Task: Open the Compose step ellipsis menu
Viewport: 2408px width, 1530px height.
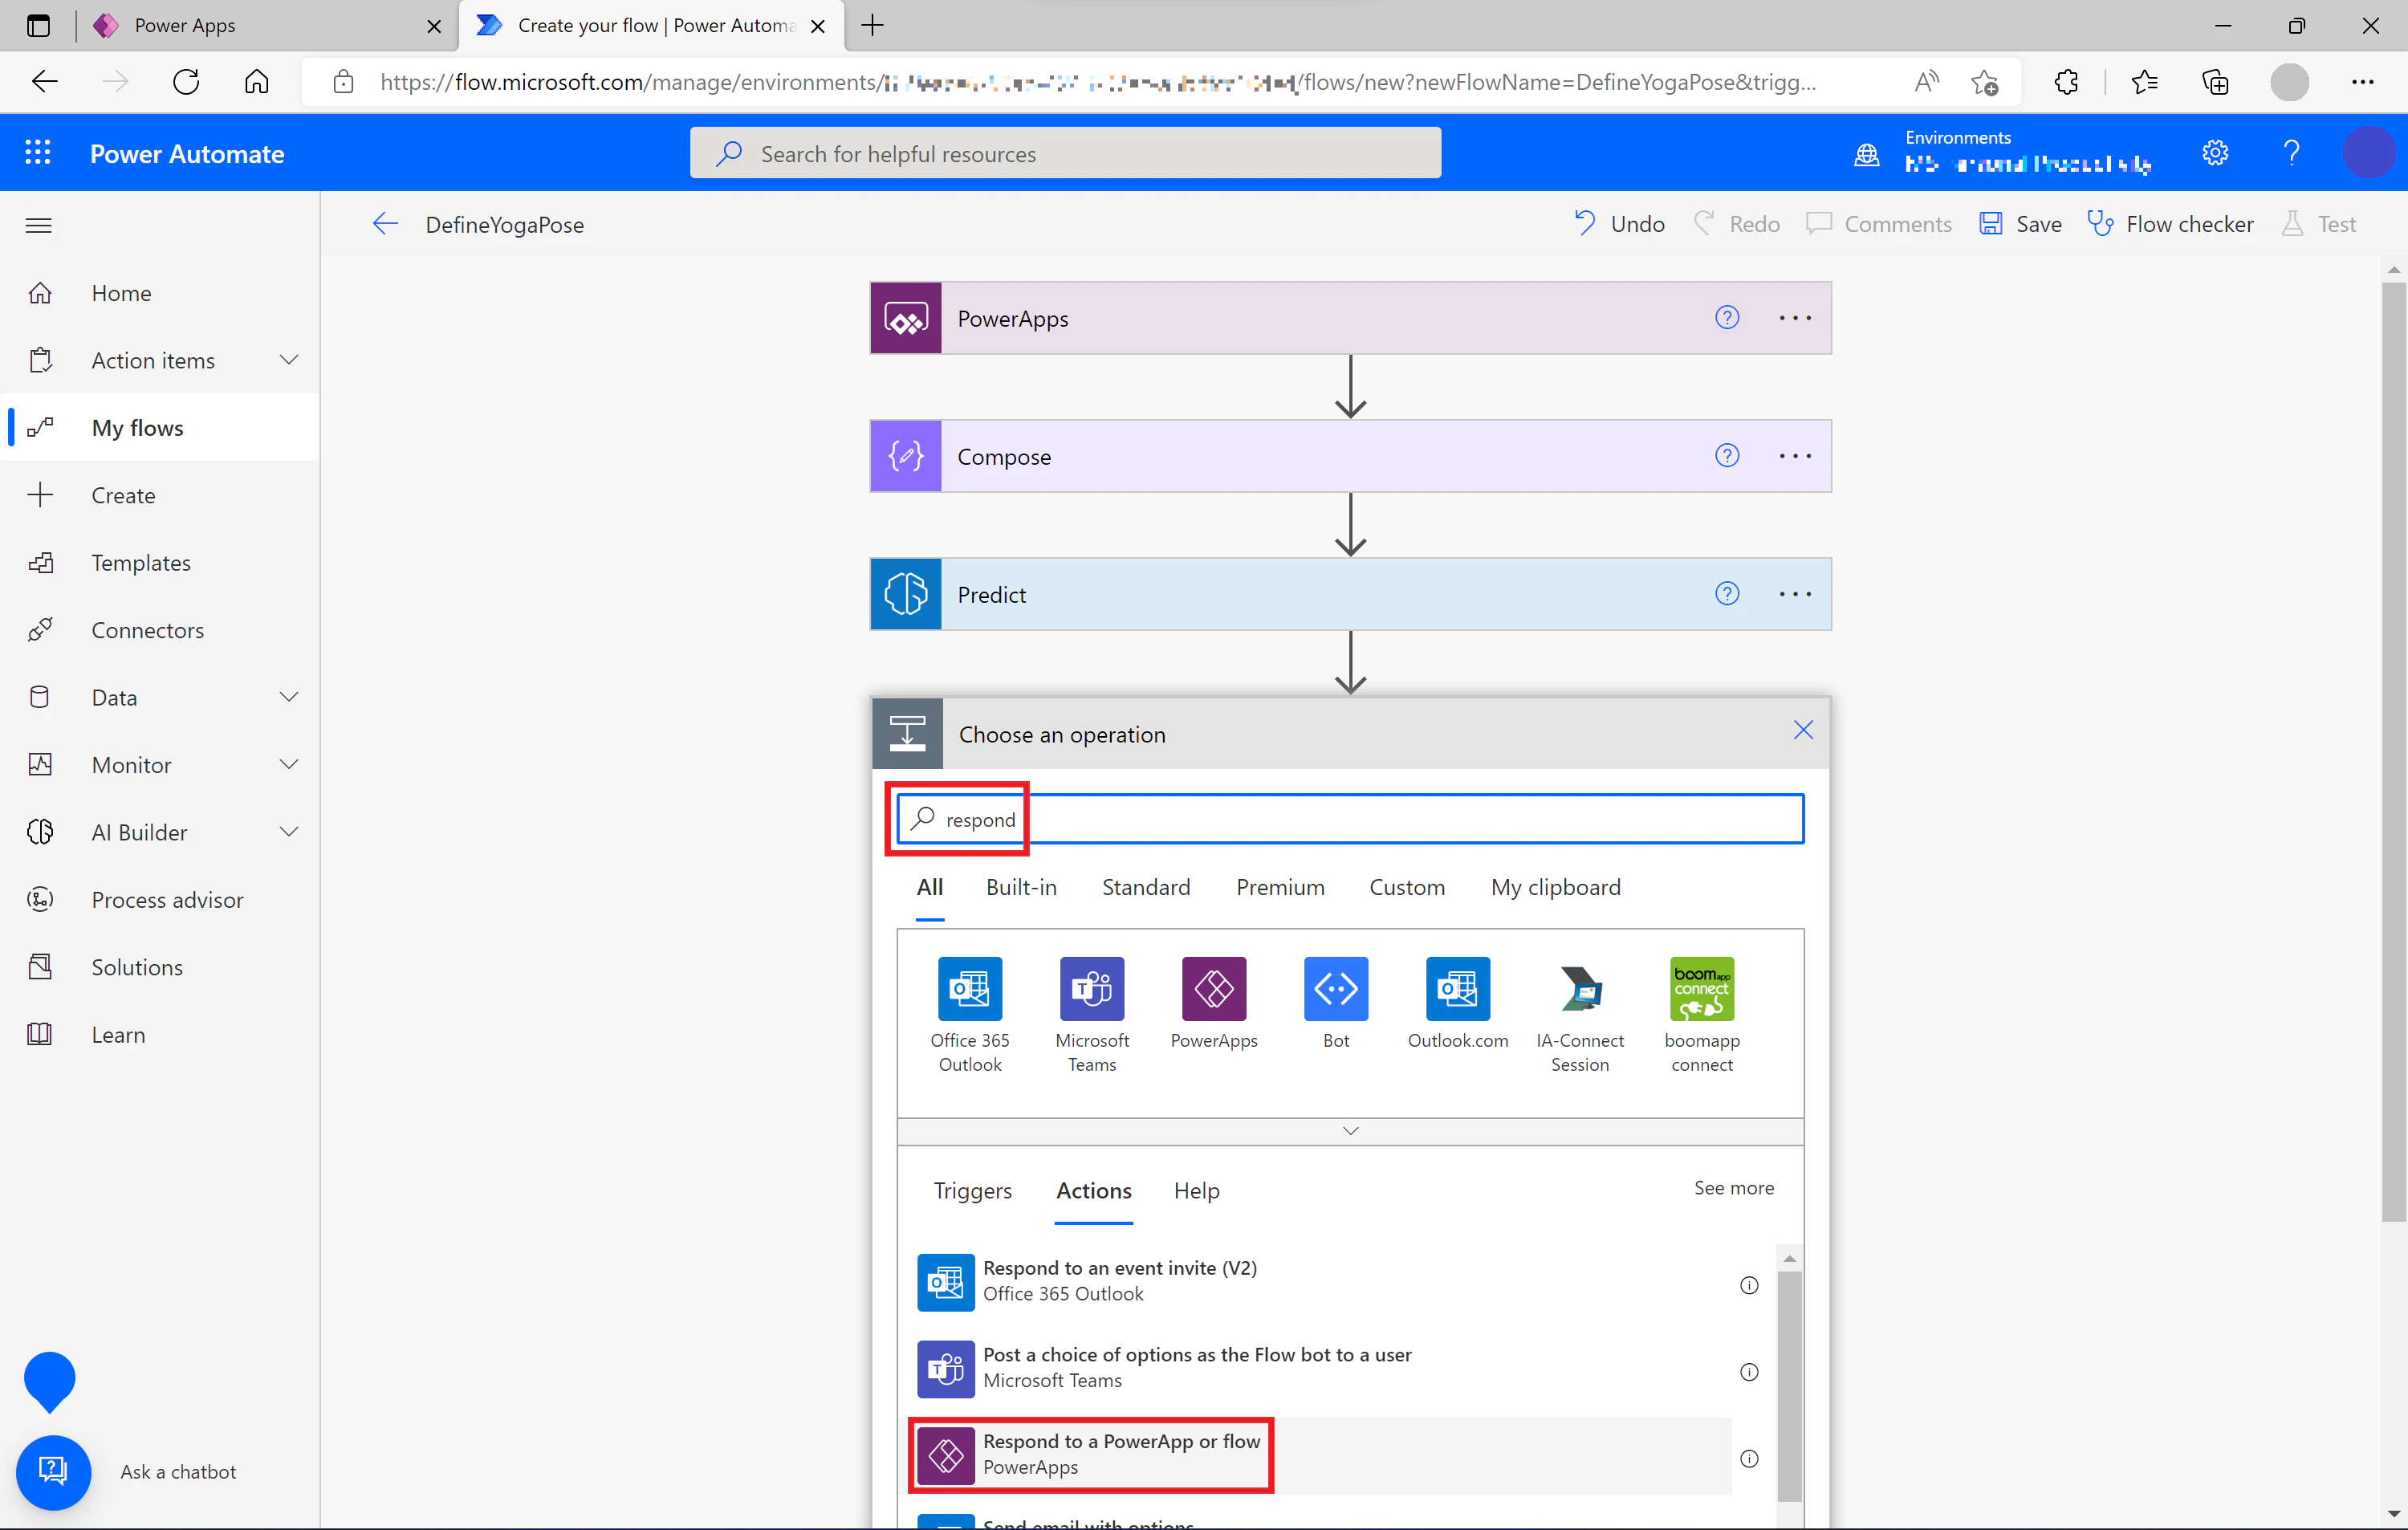Action: [1795, 456]
